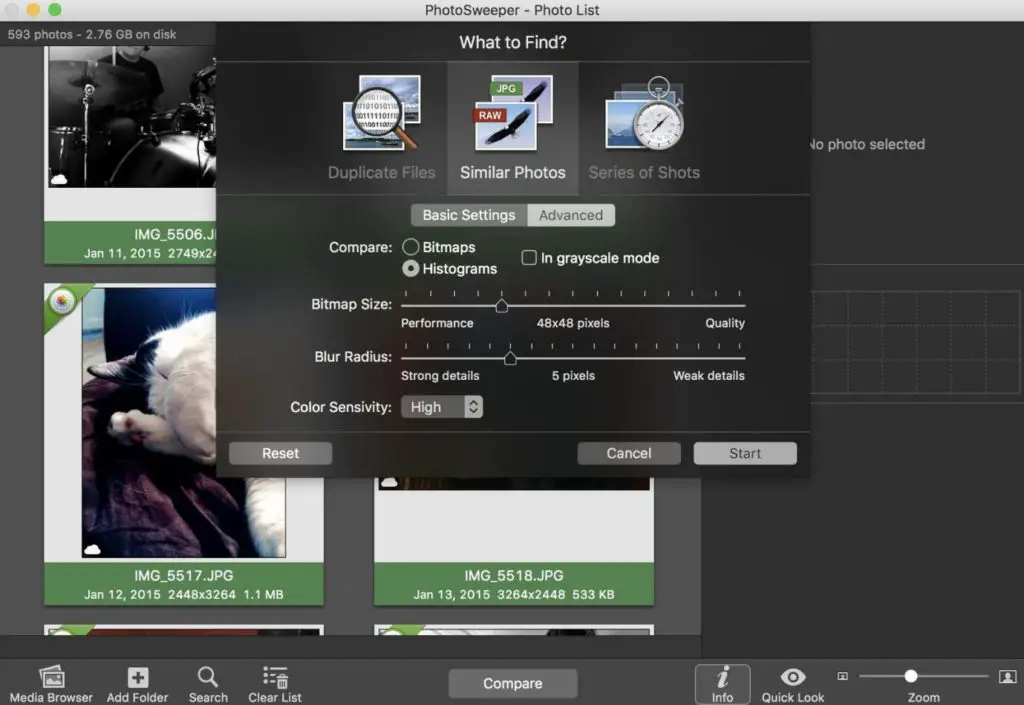Open Quick Look eye icon
The width and height of the screenshot is (1024, 705).
tap(793, 677)
